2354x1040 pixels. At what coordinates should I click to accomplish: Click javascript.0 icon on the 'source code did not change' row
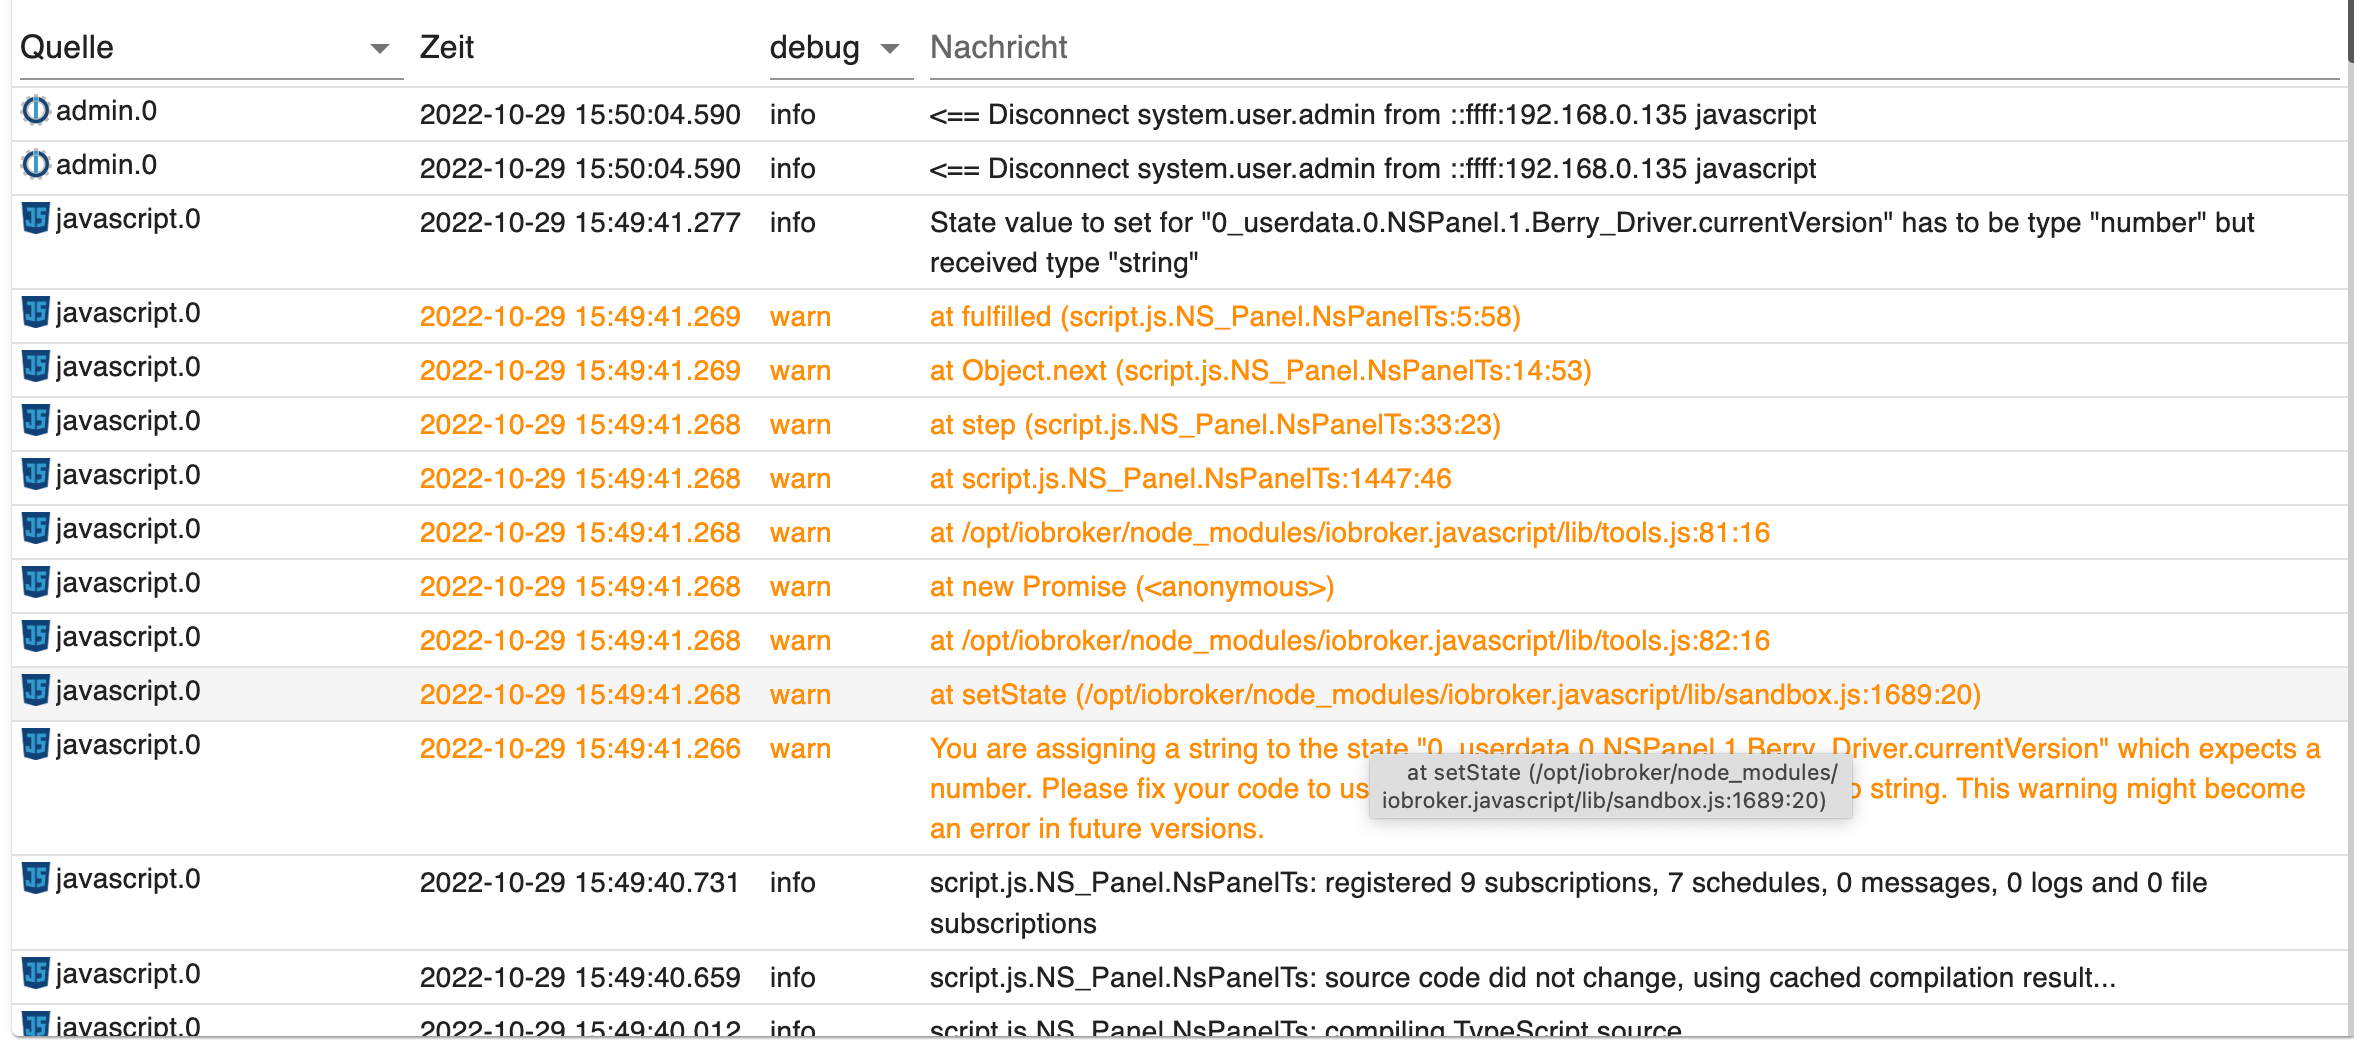click(36, 974)
